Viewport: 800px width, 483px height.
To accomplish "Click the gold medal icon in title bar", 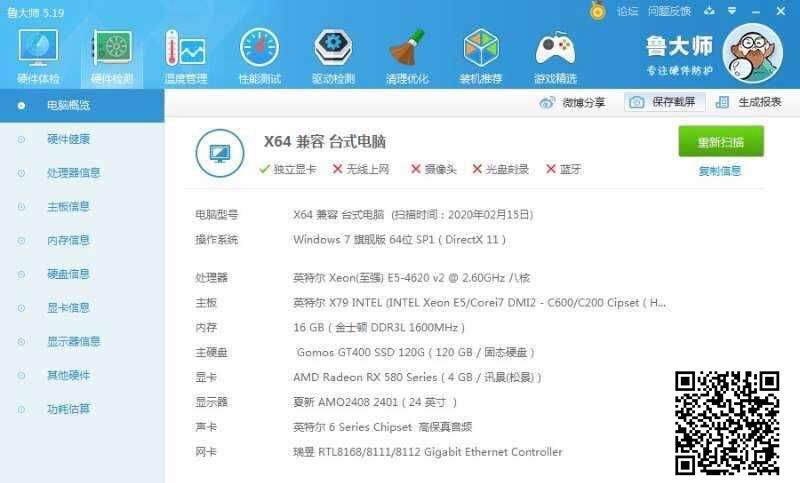I will (x=598, y=11).
